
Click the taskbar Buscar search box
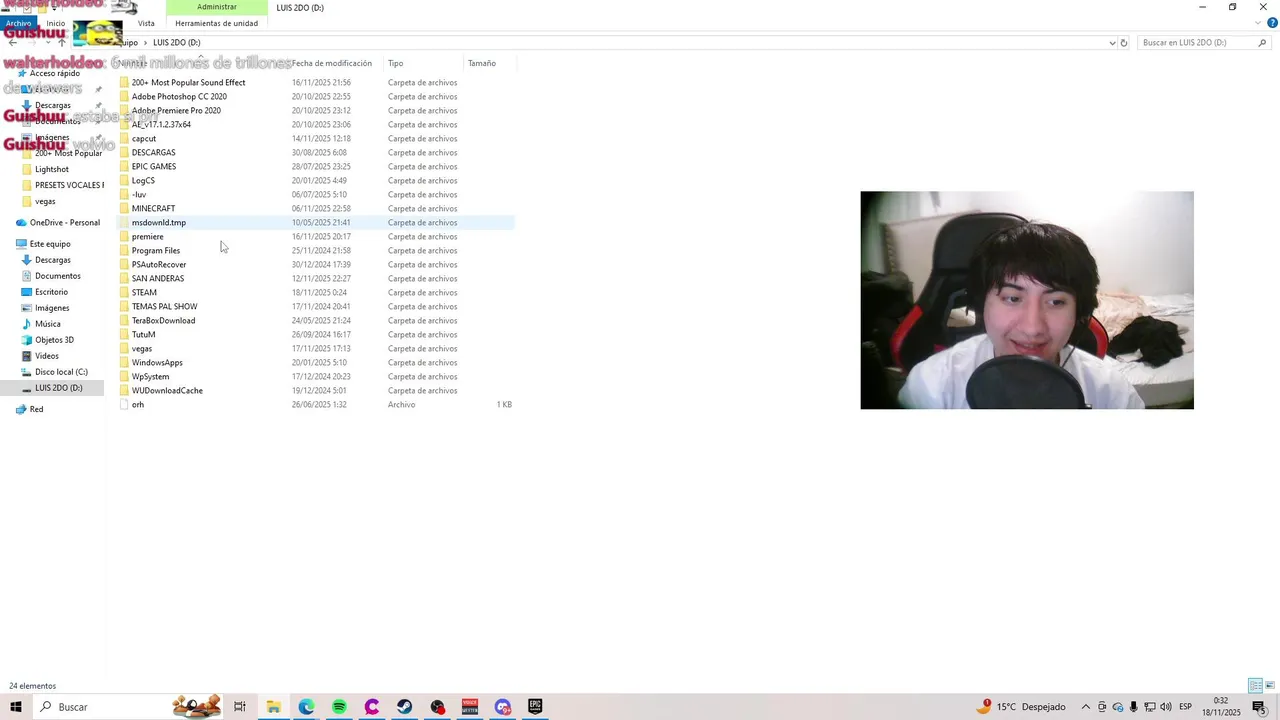(104, 707)
